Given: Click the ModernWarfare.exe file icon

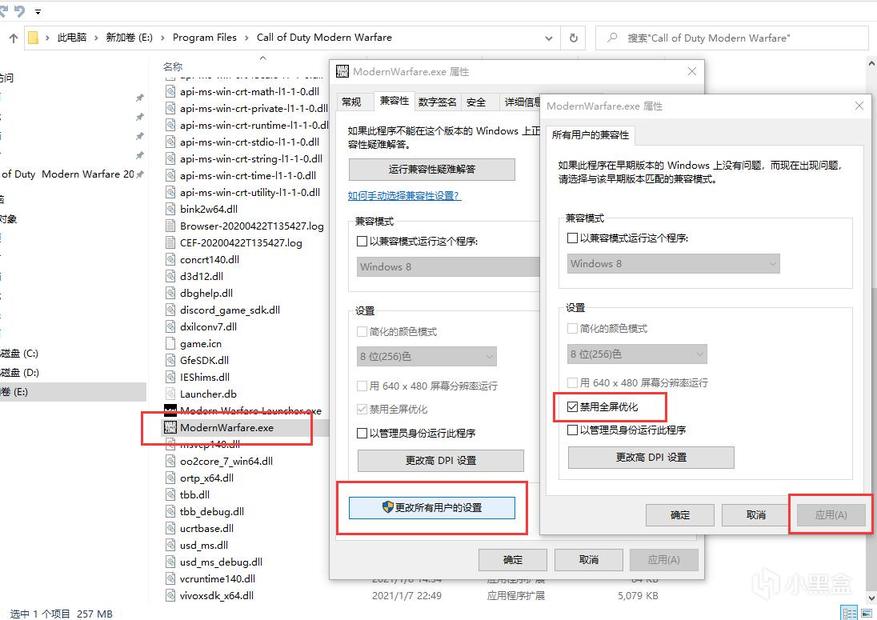Looking at the screenshot, I should tap(171, 428).
